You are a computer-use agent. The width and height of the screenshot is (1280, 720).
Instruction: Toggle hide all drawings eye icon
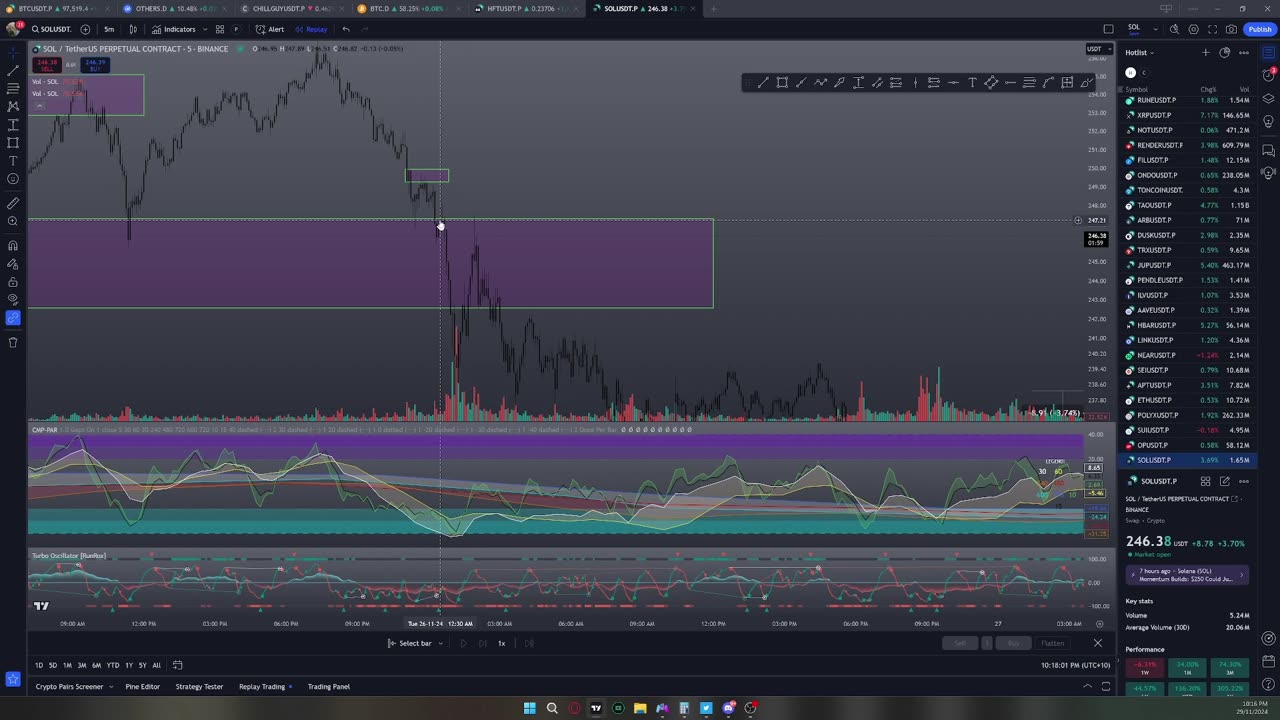pyautogui.click(x=13, y=300)
